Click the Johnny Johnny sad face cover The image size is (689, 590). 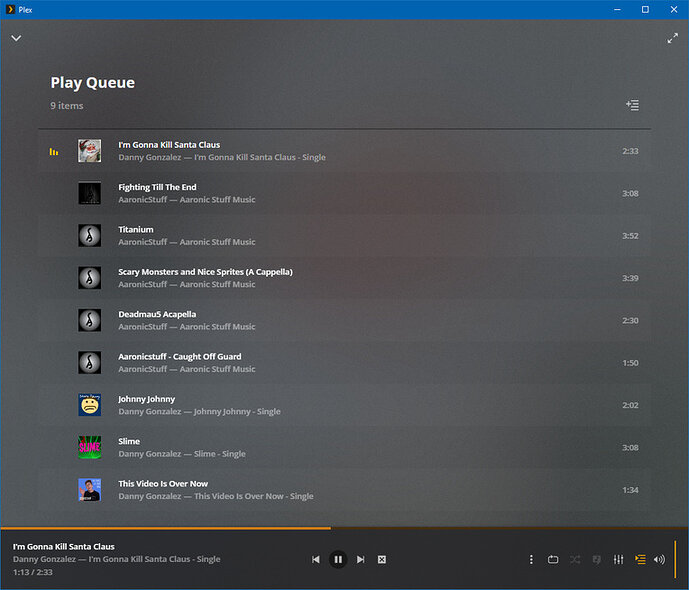pos(90,405)
